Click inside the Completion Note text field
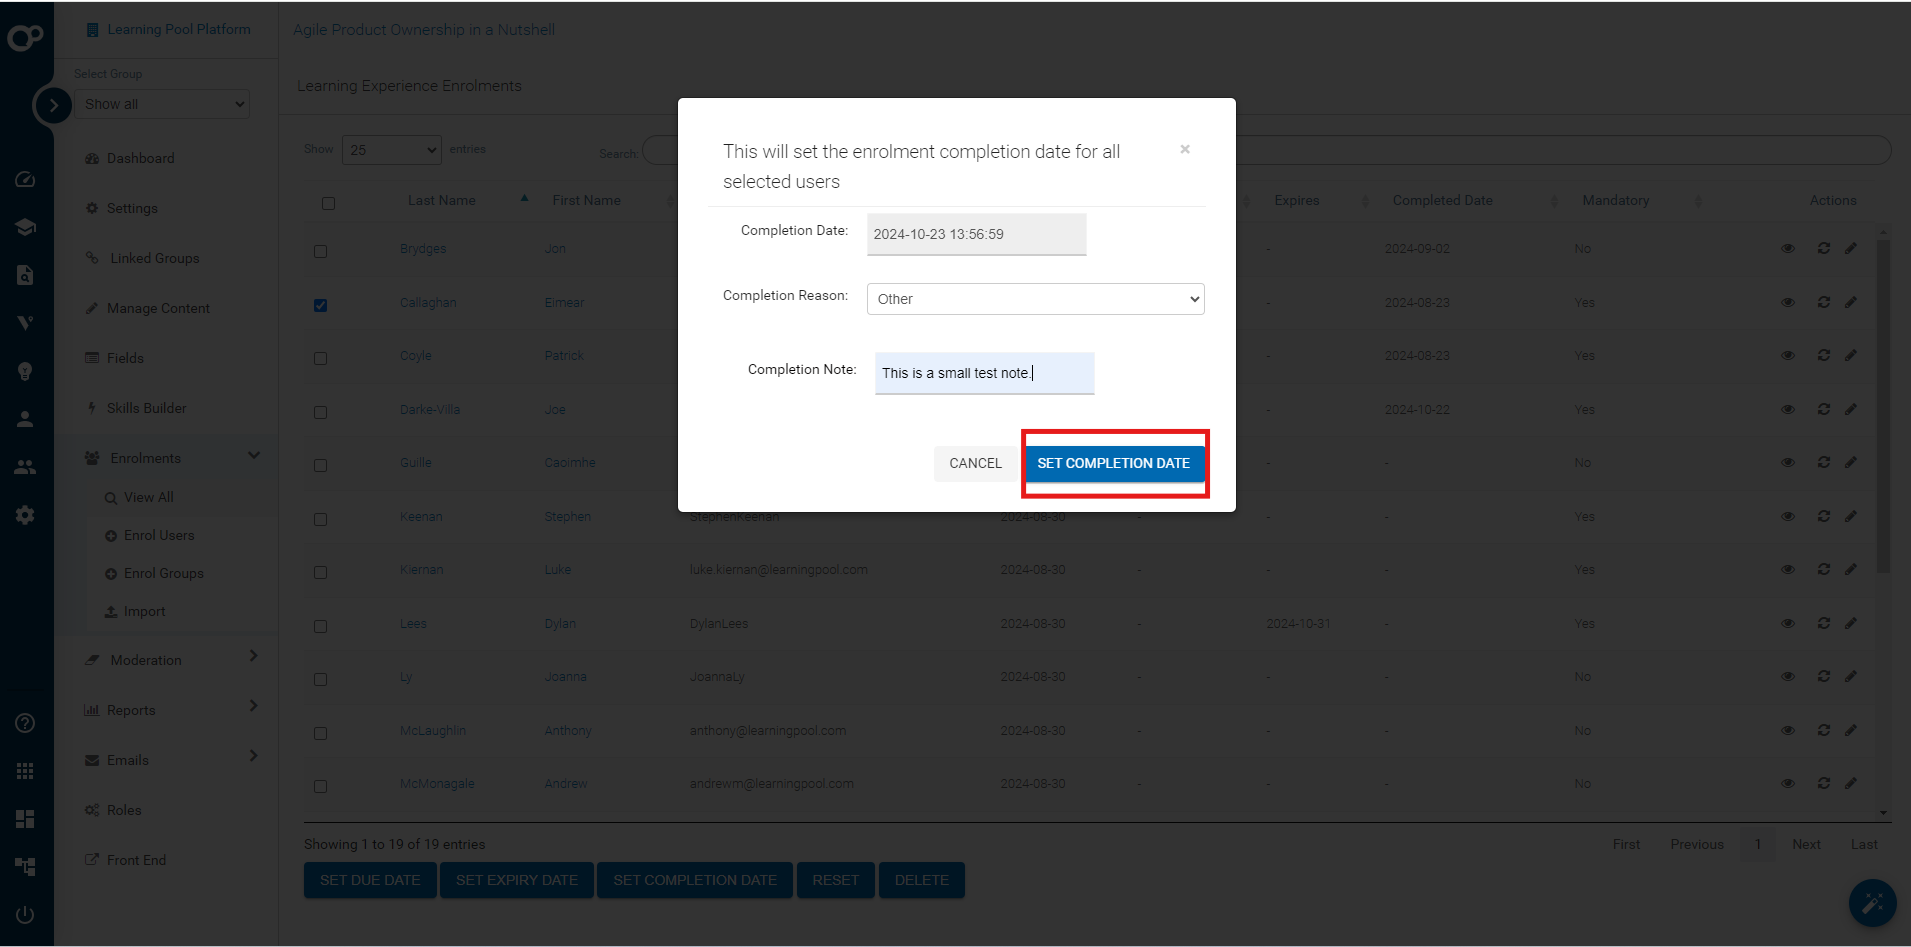This screenshot has width=1911, height=947. (x=983, y=373)
